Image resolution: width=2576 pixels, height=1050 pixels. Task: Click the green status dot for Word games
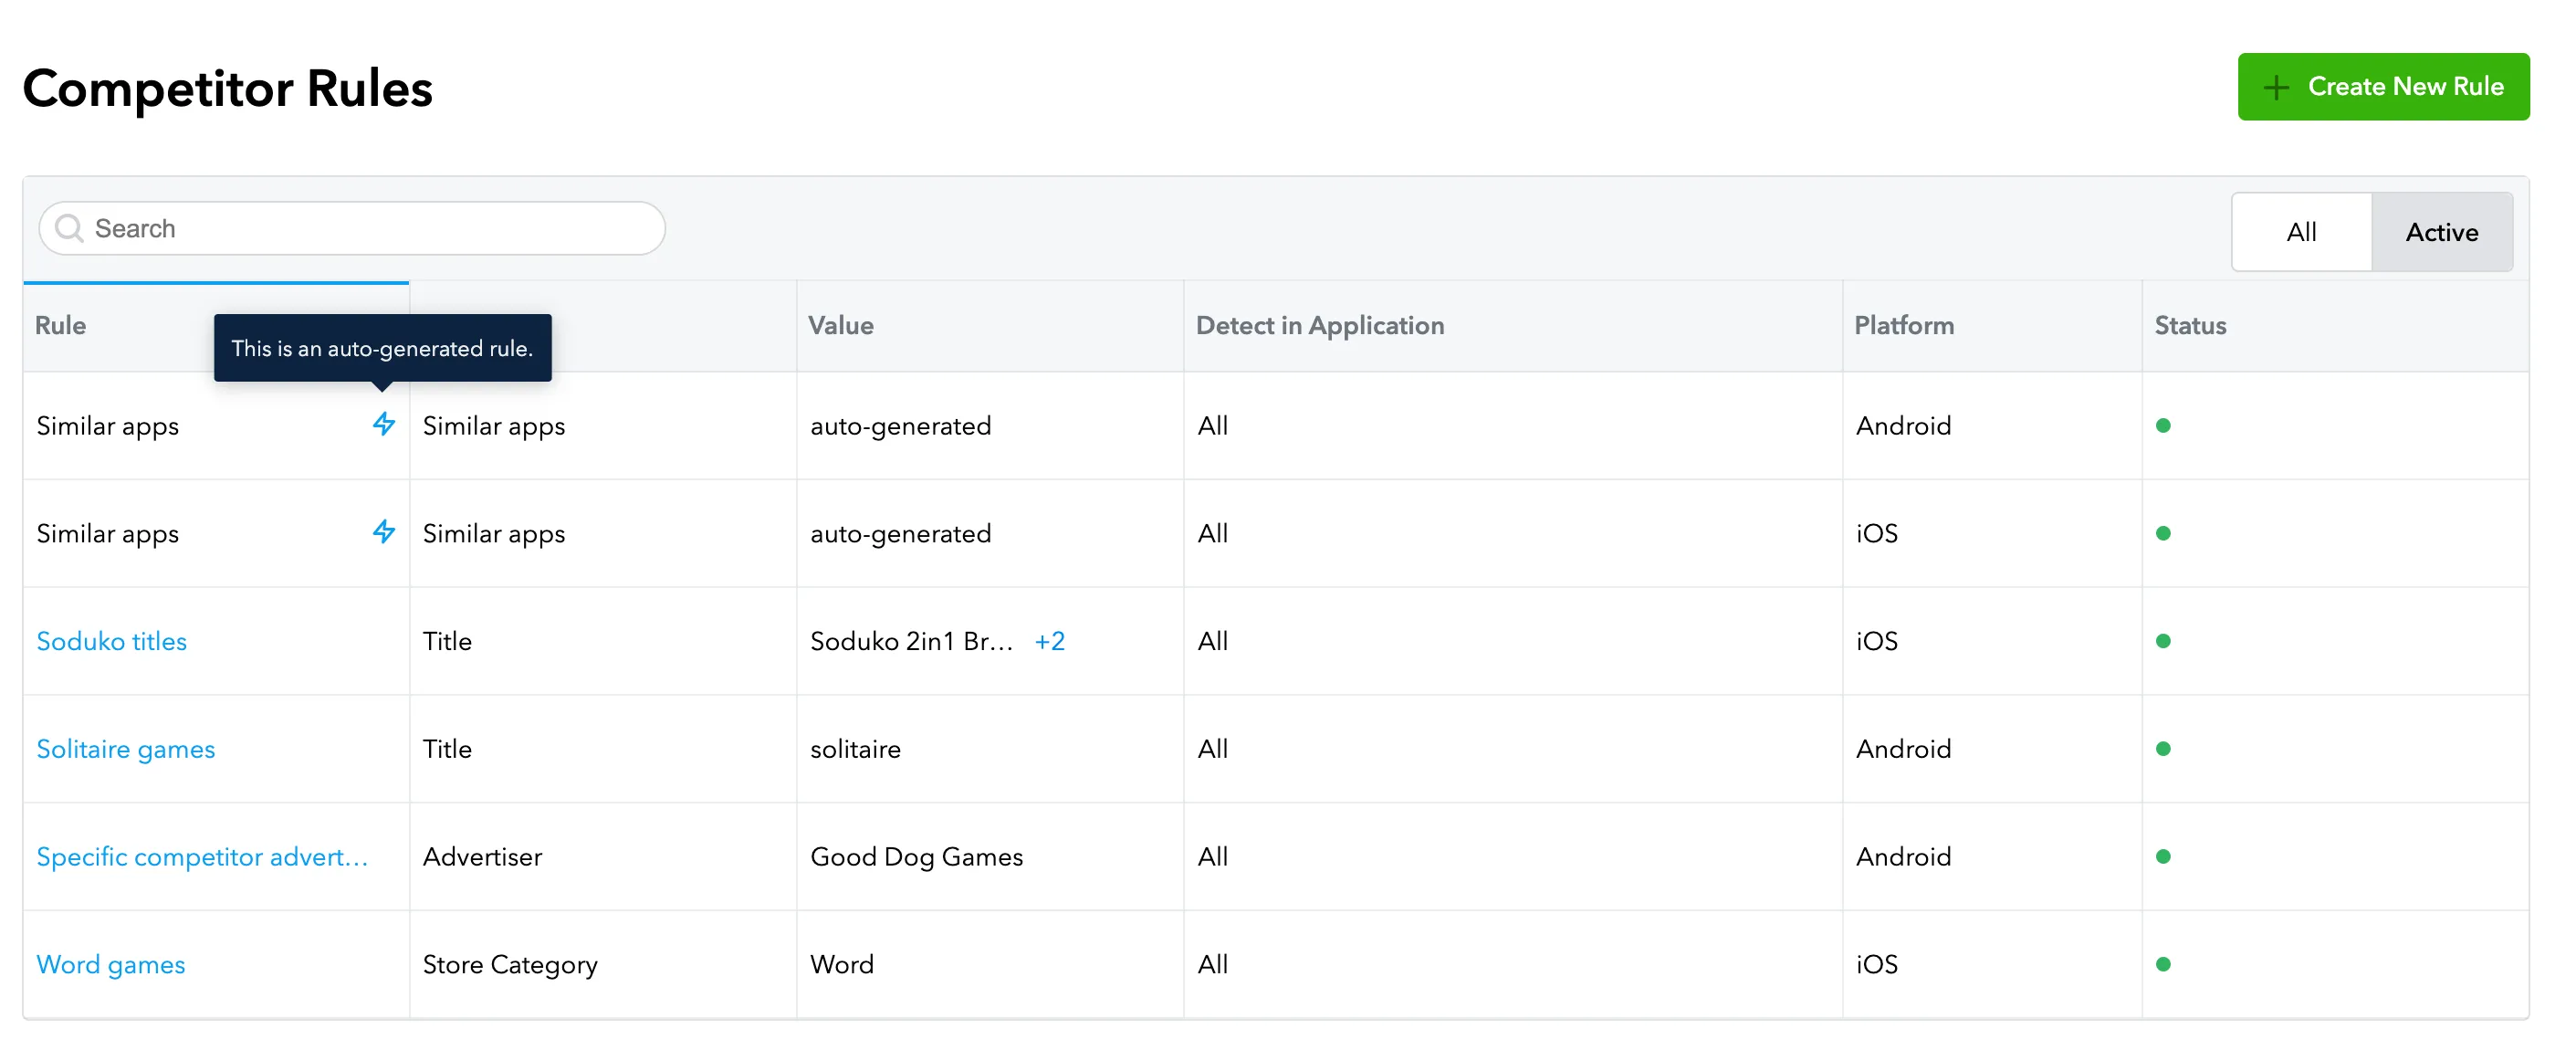pyautogui.click(x=2163, y=964)
